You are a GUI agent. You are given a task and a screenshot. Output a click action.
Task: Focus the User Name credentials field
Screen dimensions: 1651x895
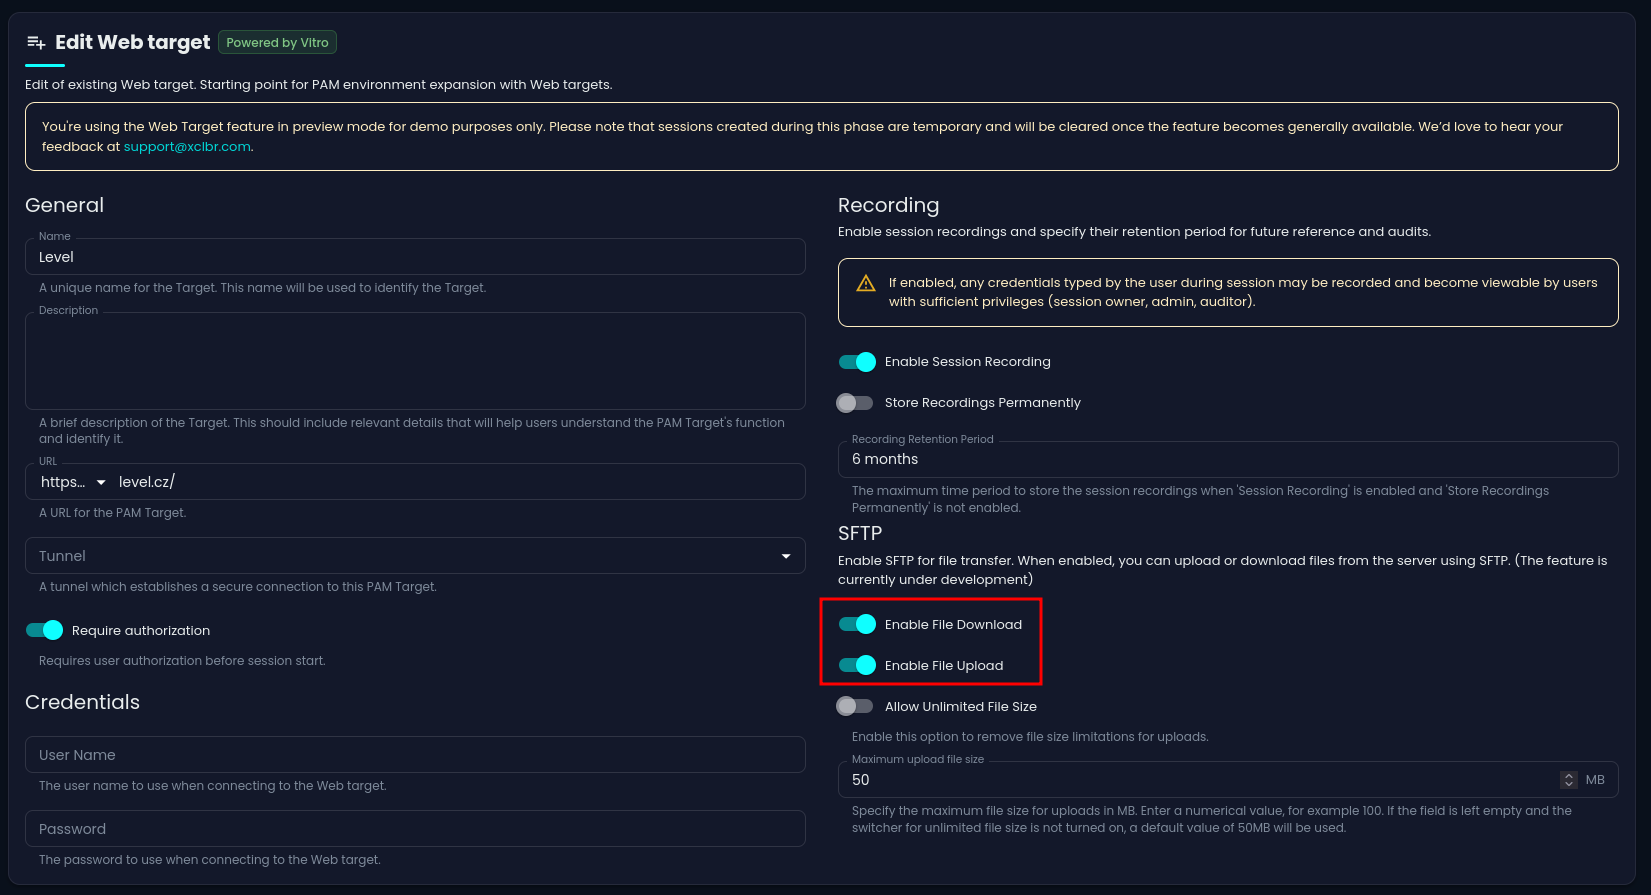(415, 755)
